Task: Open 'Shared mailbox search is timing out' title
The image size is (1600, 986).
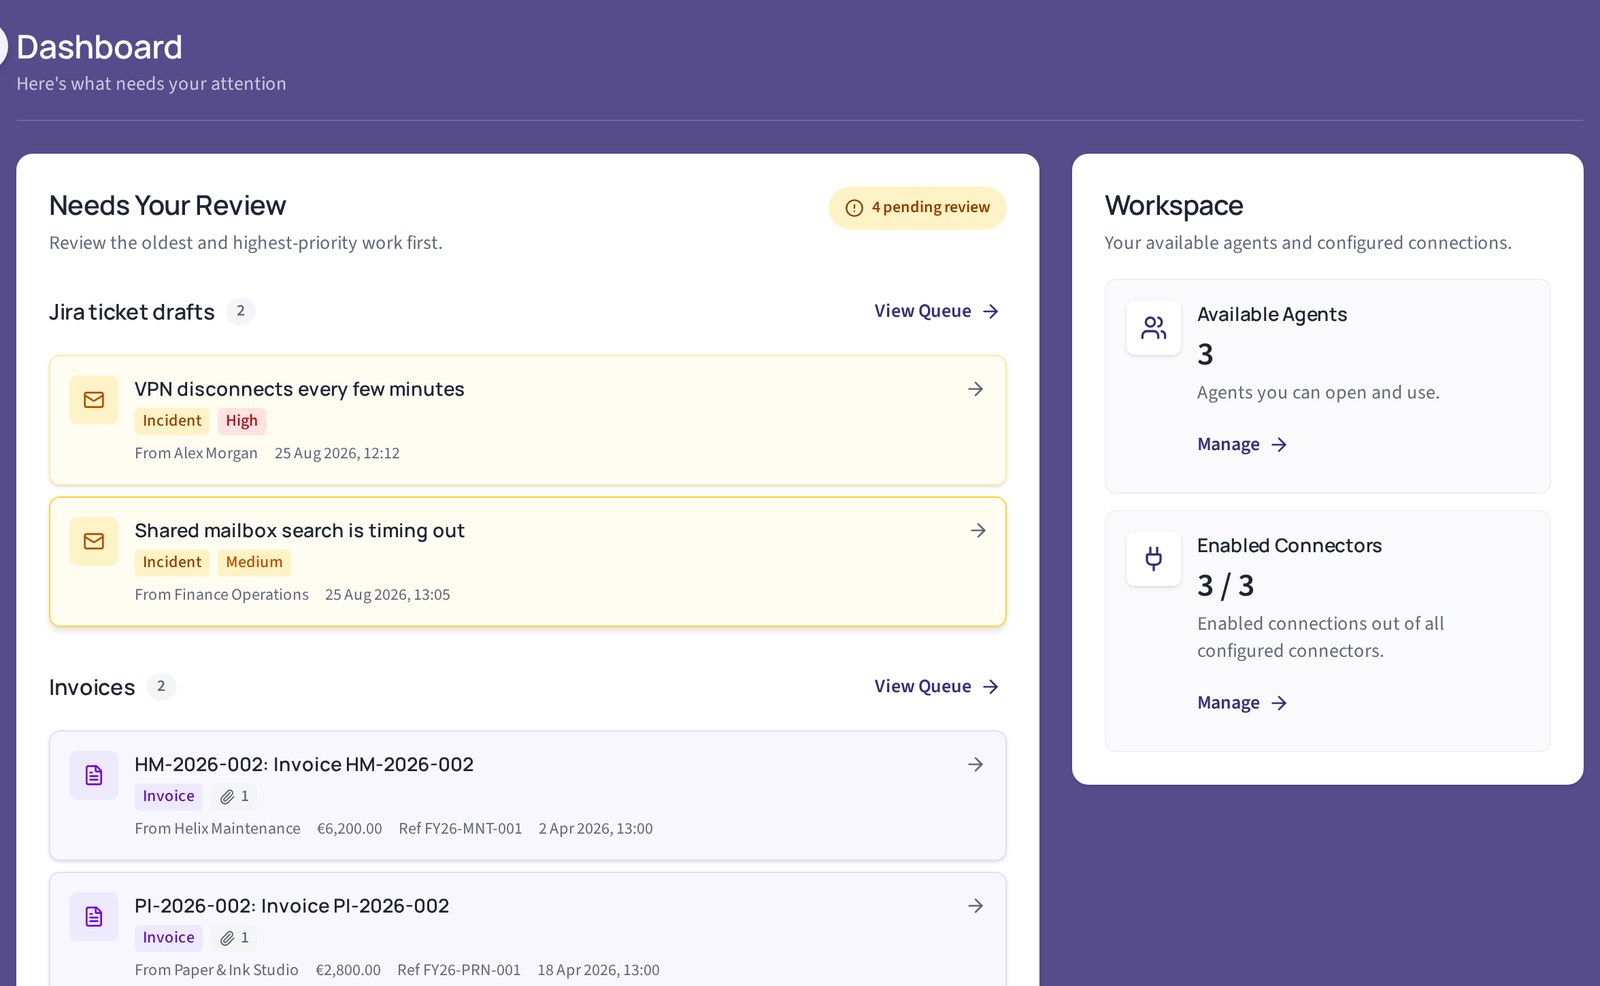Action: [x=299, y=530]
